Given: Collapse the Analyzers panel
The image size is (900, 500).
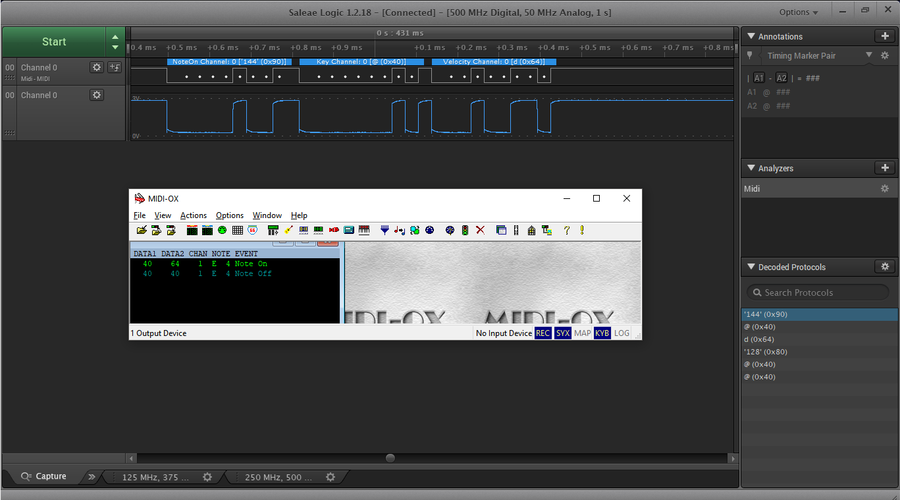Looking at the screenshot, I should [750, 168].
